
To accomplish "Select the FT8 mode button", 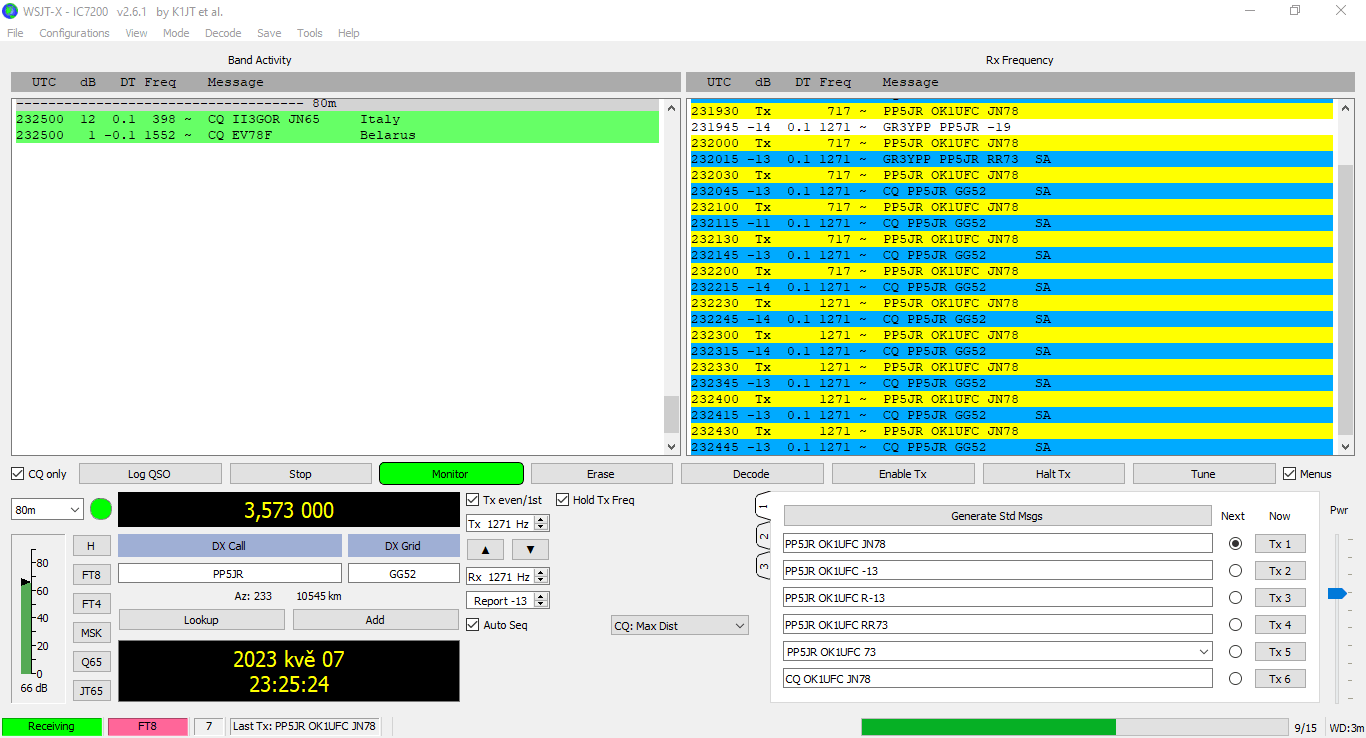I will 91,575.
